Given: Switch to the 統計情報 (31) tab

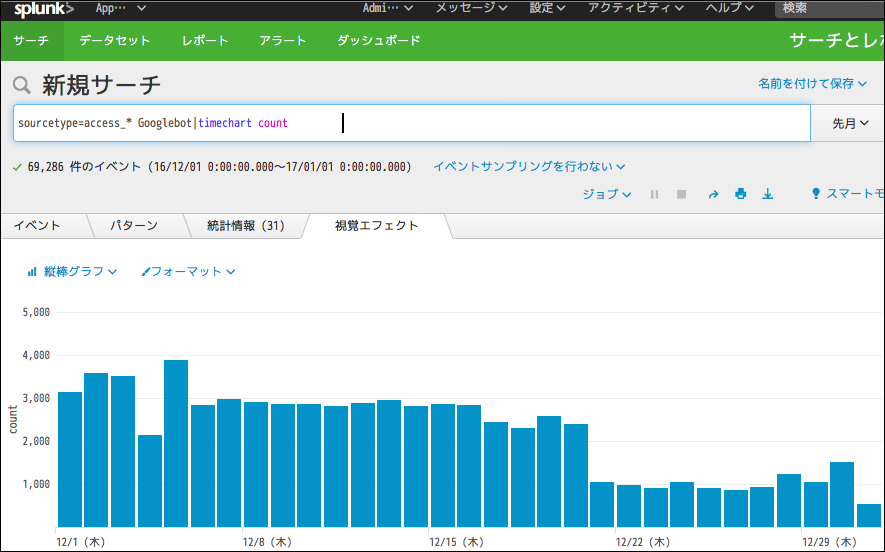Looking at the screenshot, I should (x=245, y=226).
